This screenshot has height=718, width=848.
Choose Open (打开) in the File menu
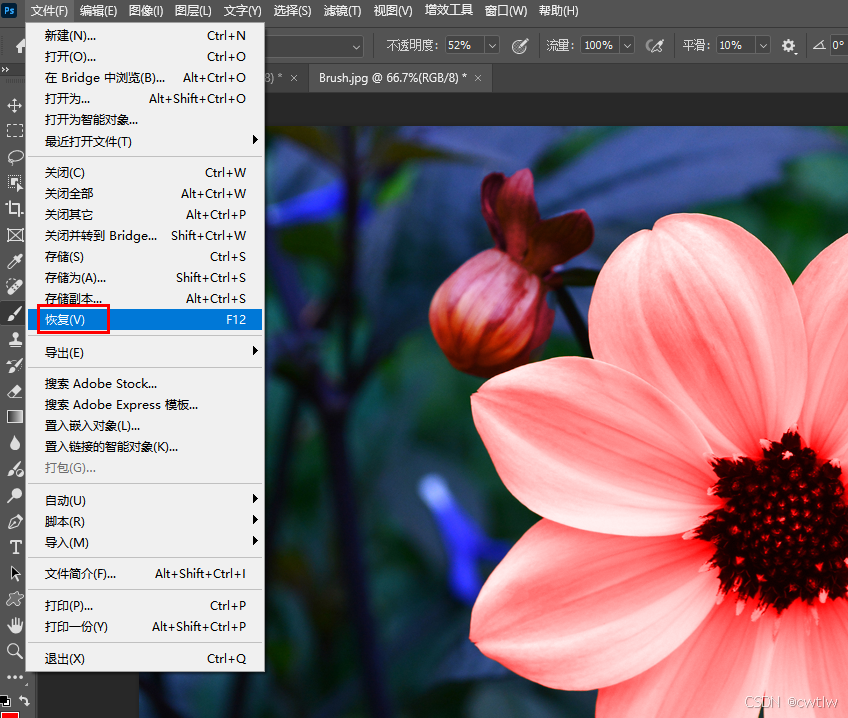pyautogui.click(x=145, y=57)
